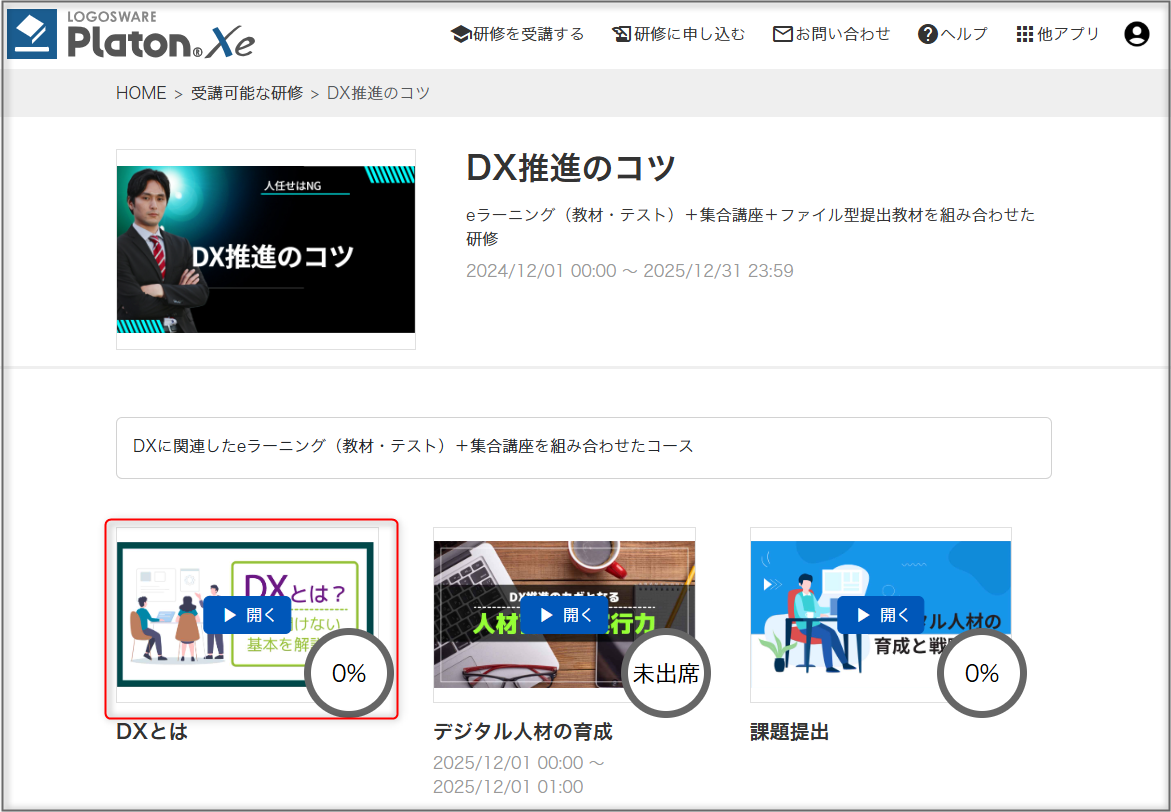The image size is (1171, 812).
Task: Open the DXとは lesson with 開く button
Action: pos(247,615)
